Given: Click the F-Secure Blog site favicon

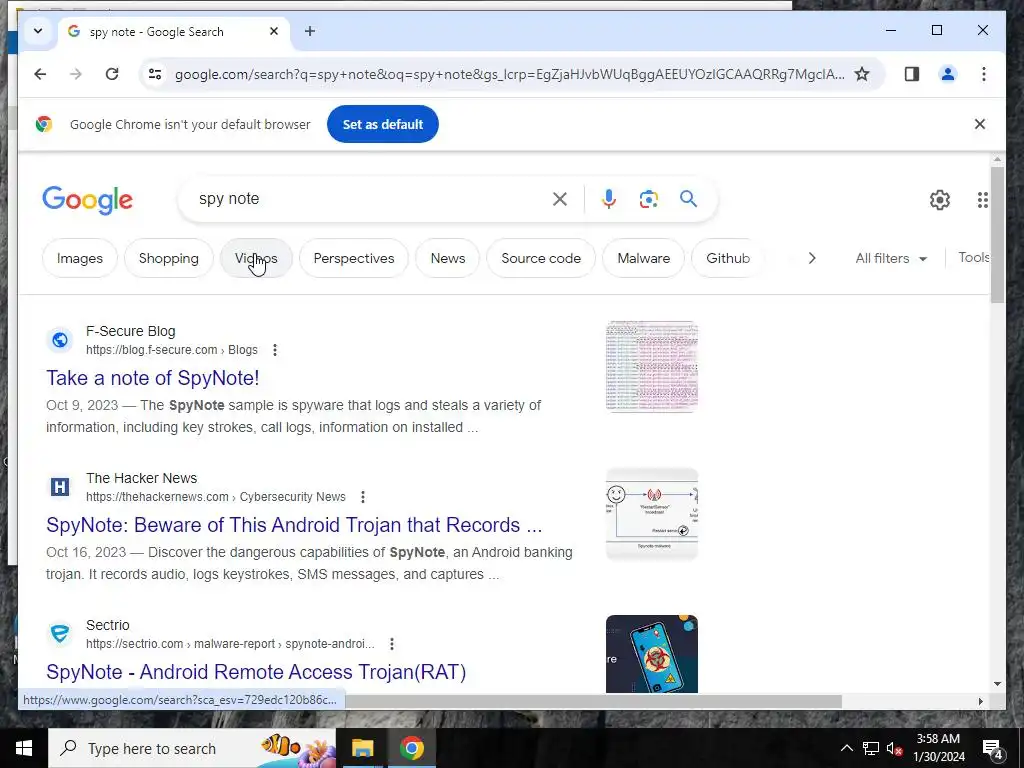Looking at the screenshot, I should [x=59, y=340].
